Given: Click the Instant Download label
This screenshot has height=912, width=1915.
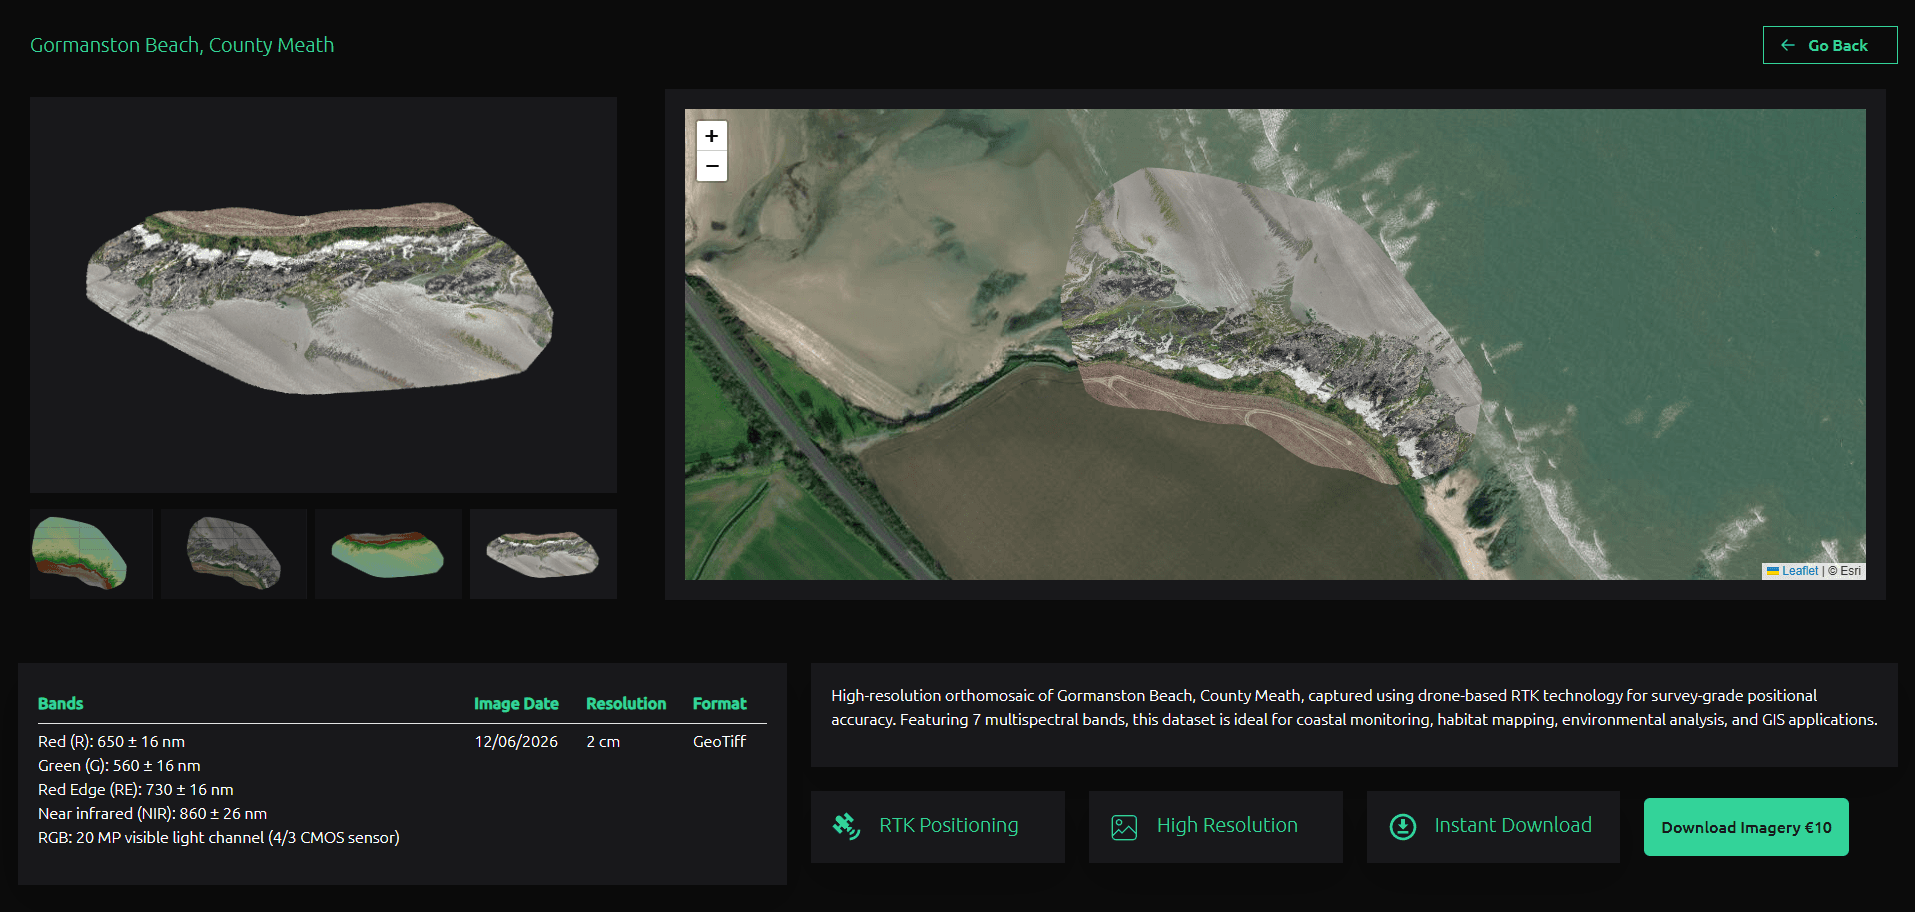Looking at the screenshot, I should coord(1513,825).
